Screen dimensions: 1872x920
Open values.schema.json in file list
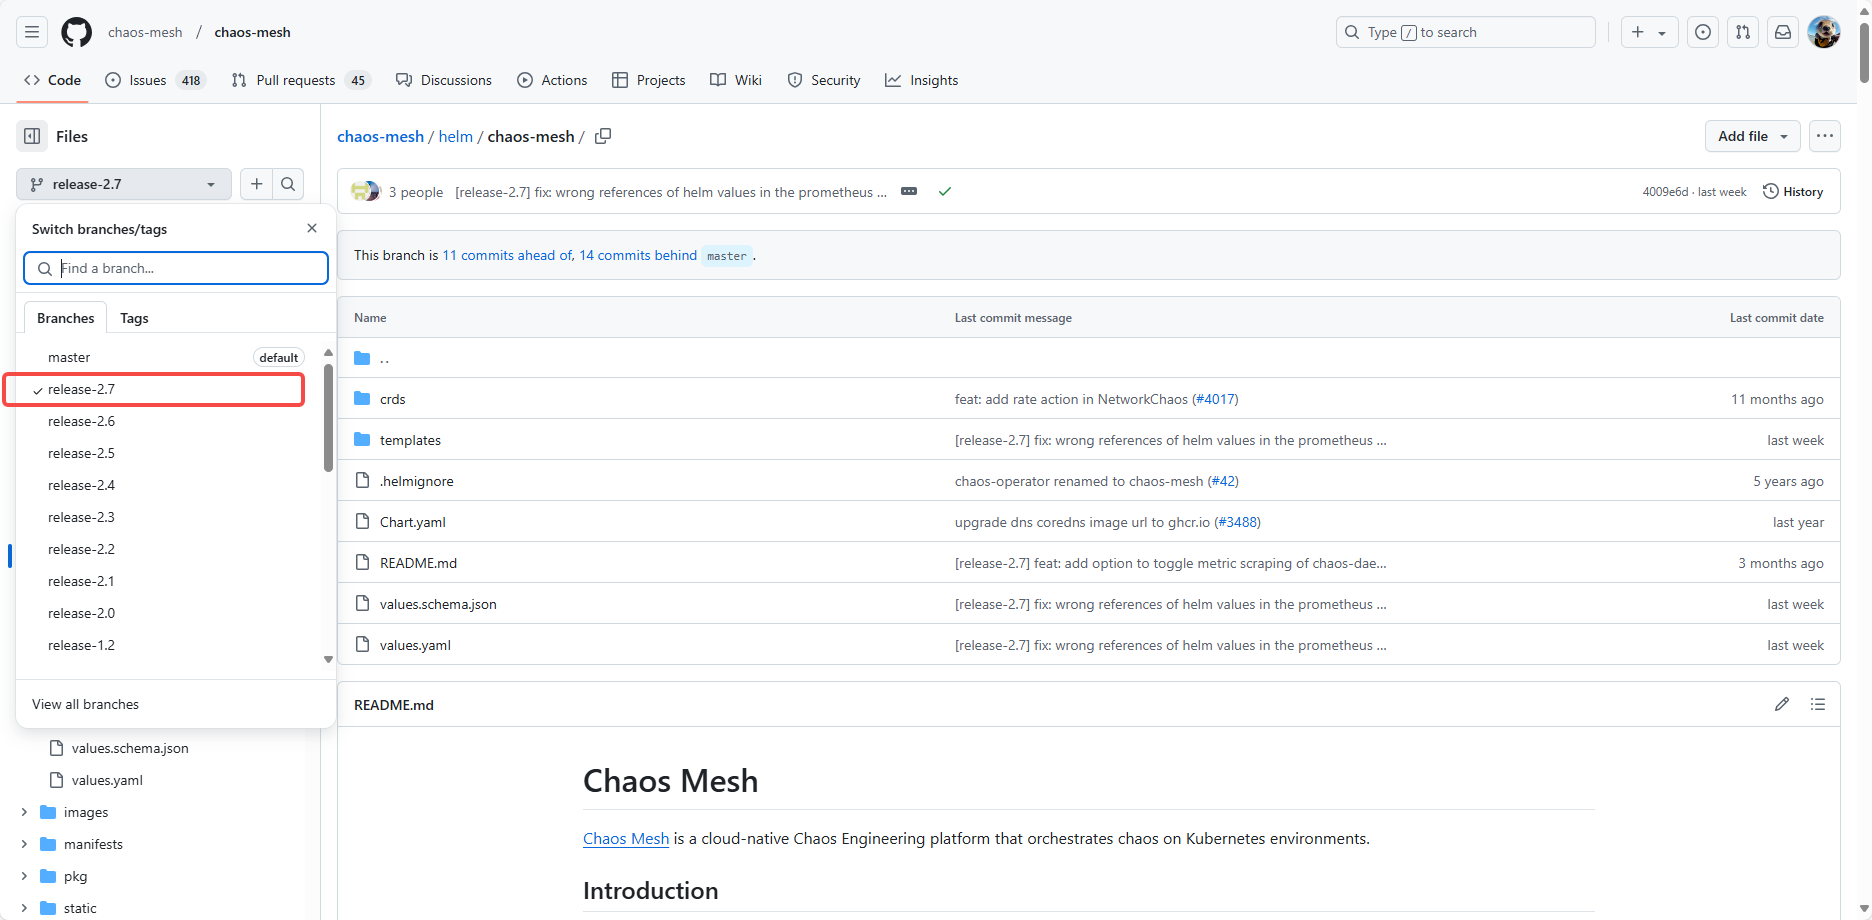438,604
